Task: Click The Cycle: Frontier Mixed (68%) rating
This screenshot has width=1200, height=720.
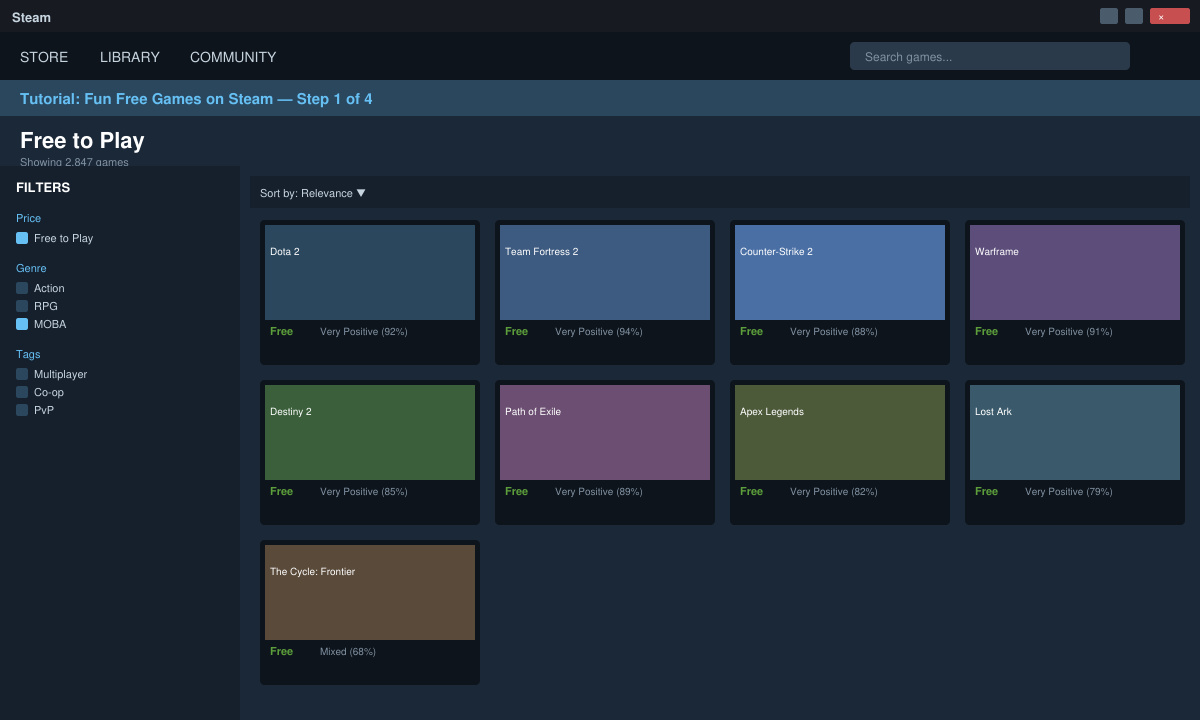Action: click(x=348, y=651)
